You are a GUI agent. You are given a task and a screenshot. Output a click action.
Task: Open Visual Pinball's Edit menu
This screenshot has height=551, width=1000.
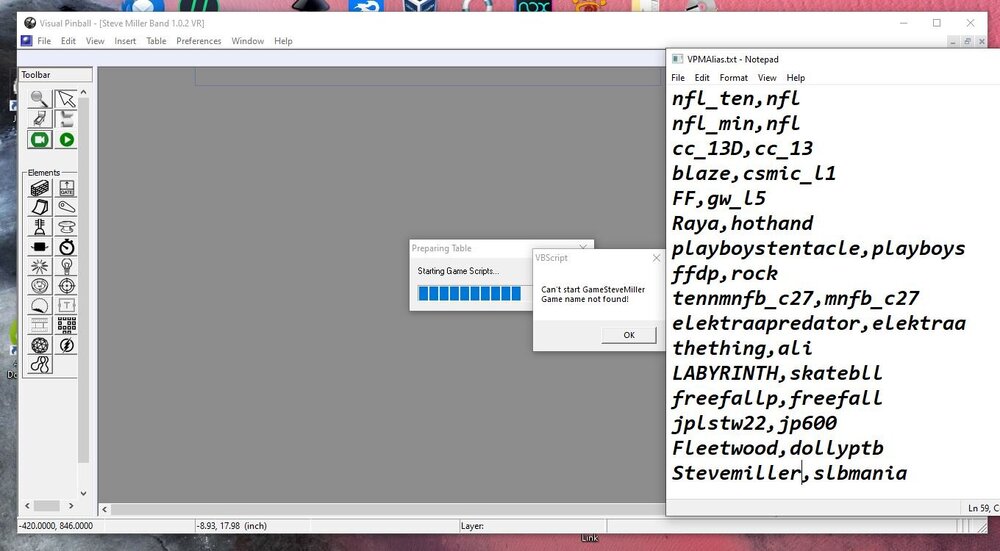point(68,41)
